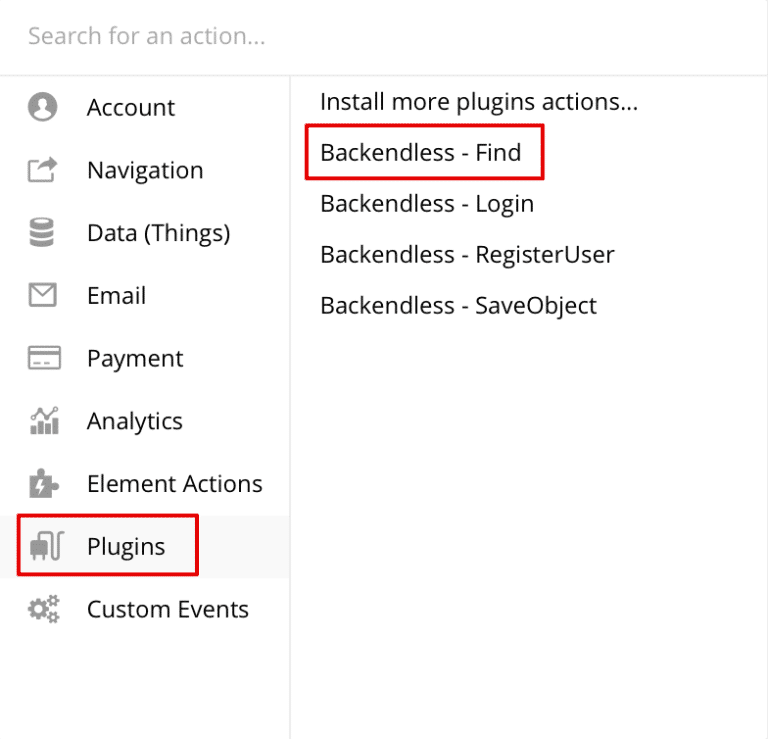Click the Plugins plug icon
This screenshot has width=768, height=739.
tap(47, 546)
